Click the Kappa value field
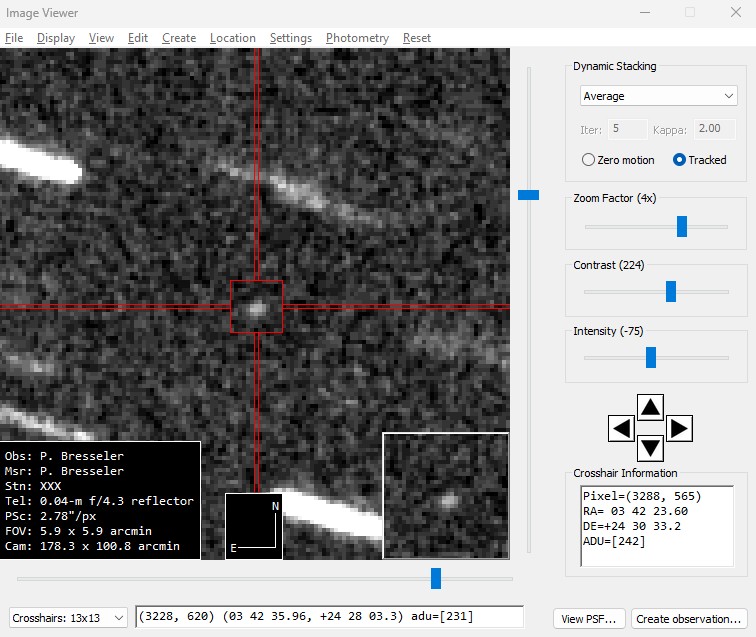Screen dimensions: 756x637 pyautogui.click(x=715, y=129)
